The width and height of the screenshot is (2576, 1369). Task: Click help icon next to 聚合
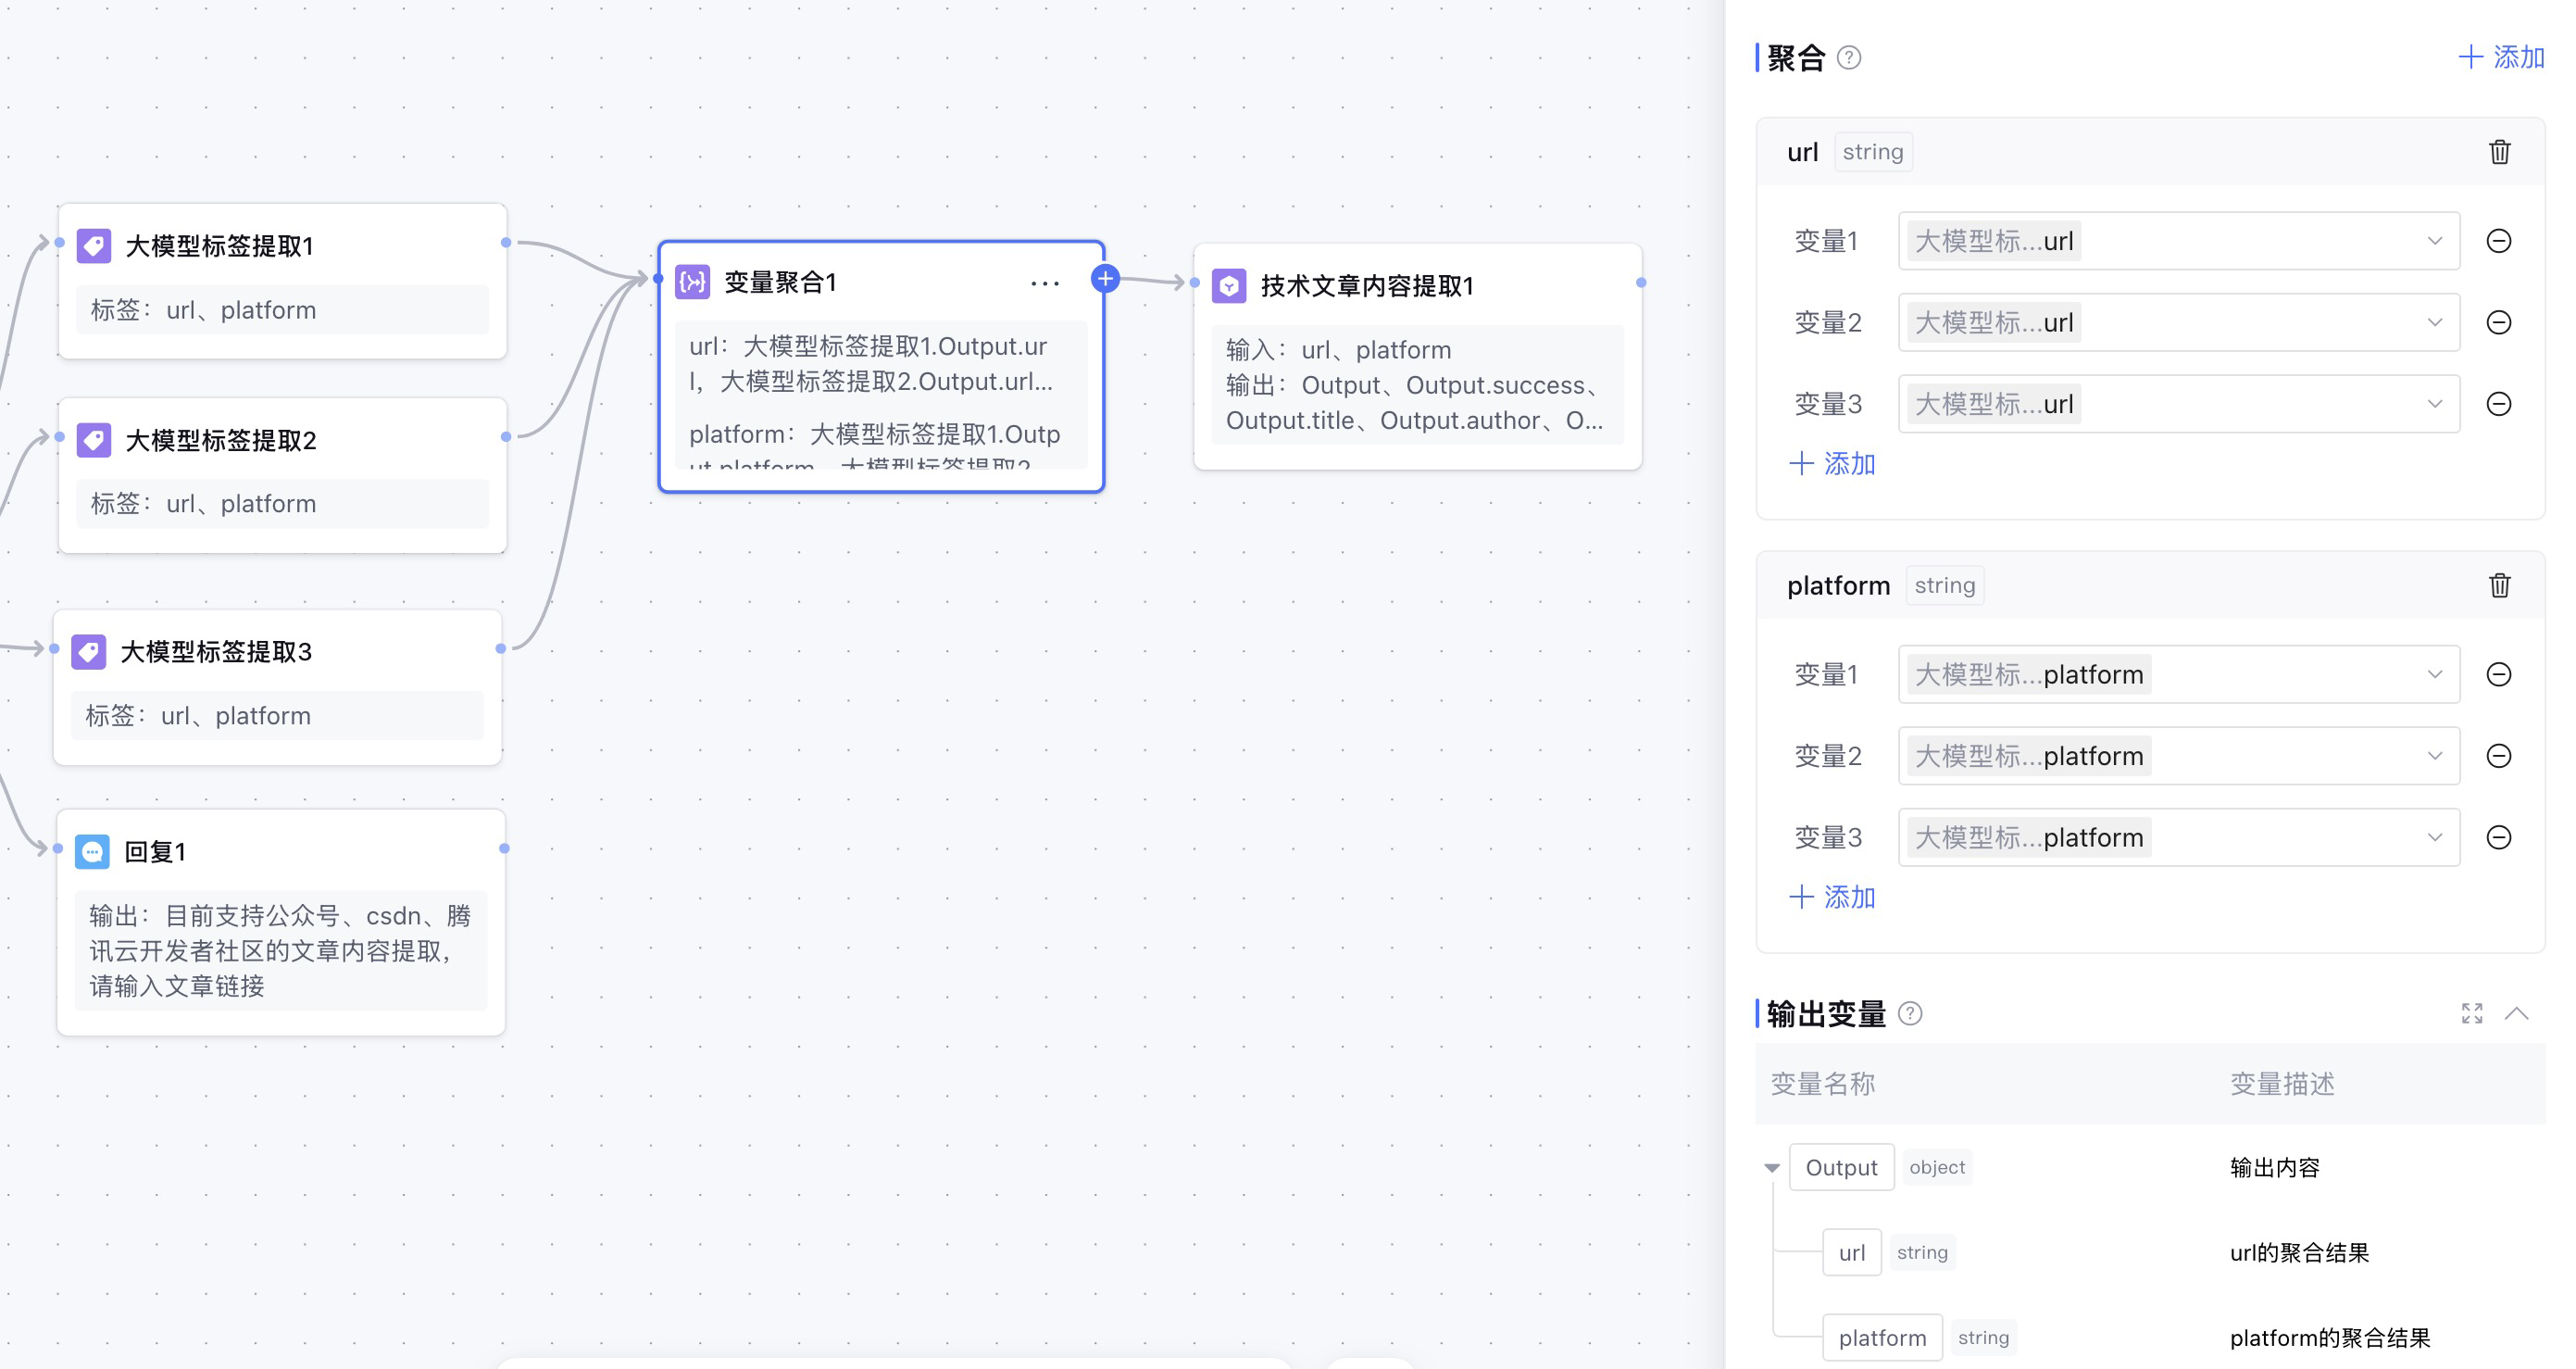[1849, 58]
